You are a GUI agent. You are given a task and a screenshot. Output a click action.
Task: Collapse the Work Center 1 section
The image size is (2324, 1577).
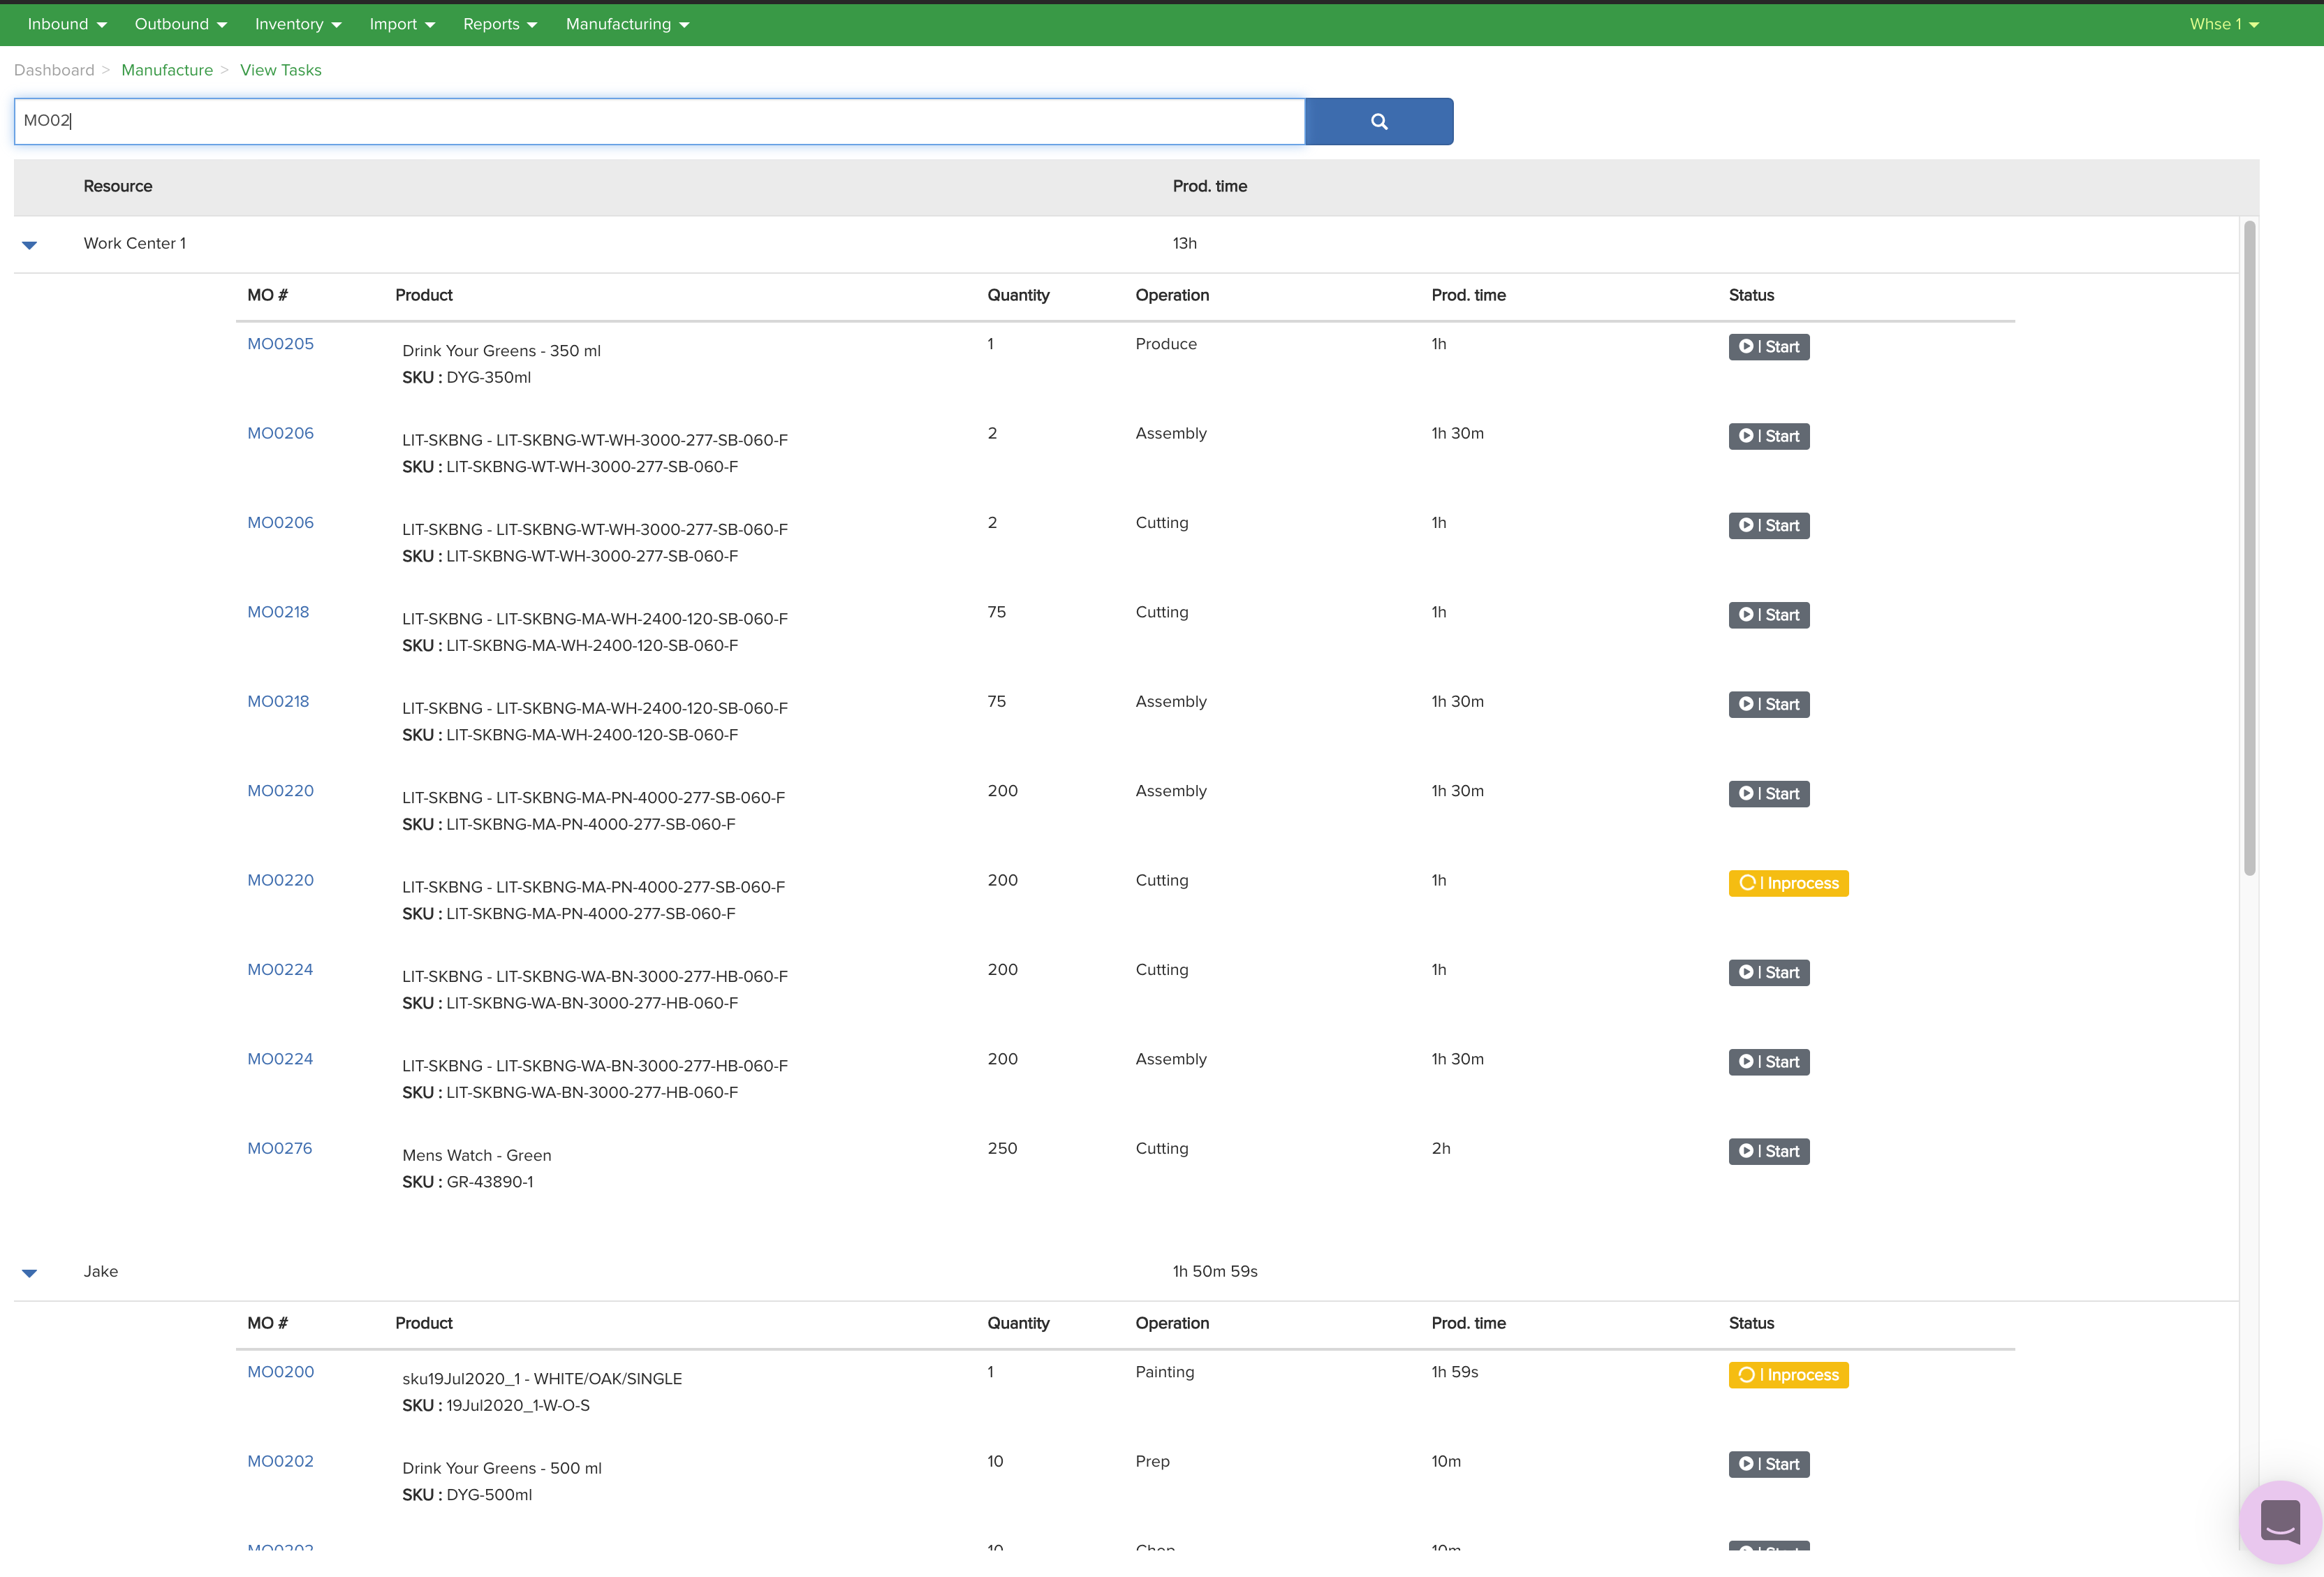[x=30, y=245]
